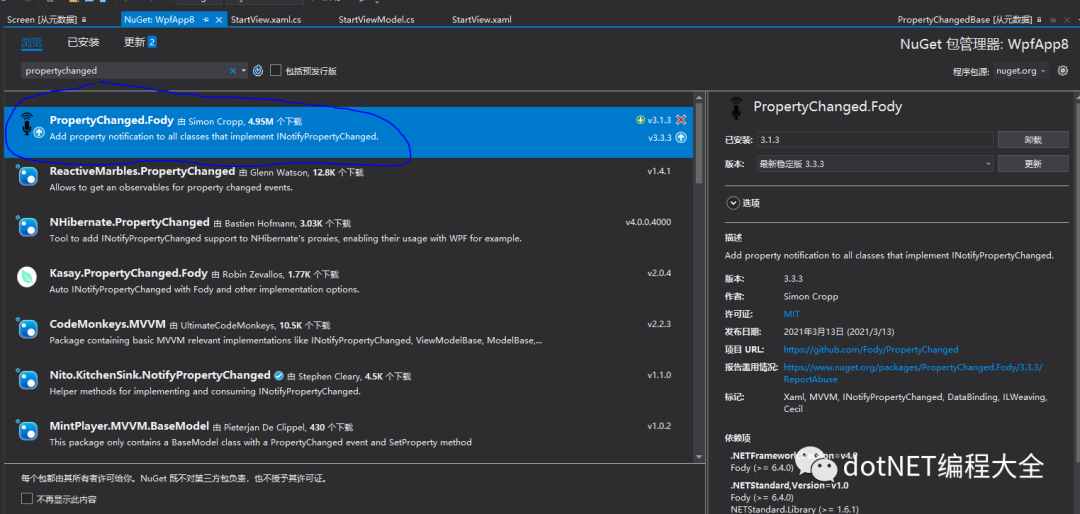This screenshot has height=514, width=1080.
Task: Click PropertyChanged.Fody microphone icon in list
Action: click(28, 123)
